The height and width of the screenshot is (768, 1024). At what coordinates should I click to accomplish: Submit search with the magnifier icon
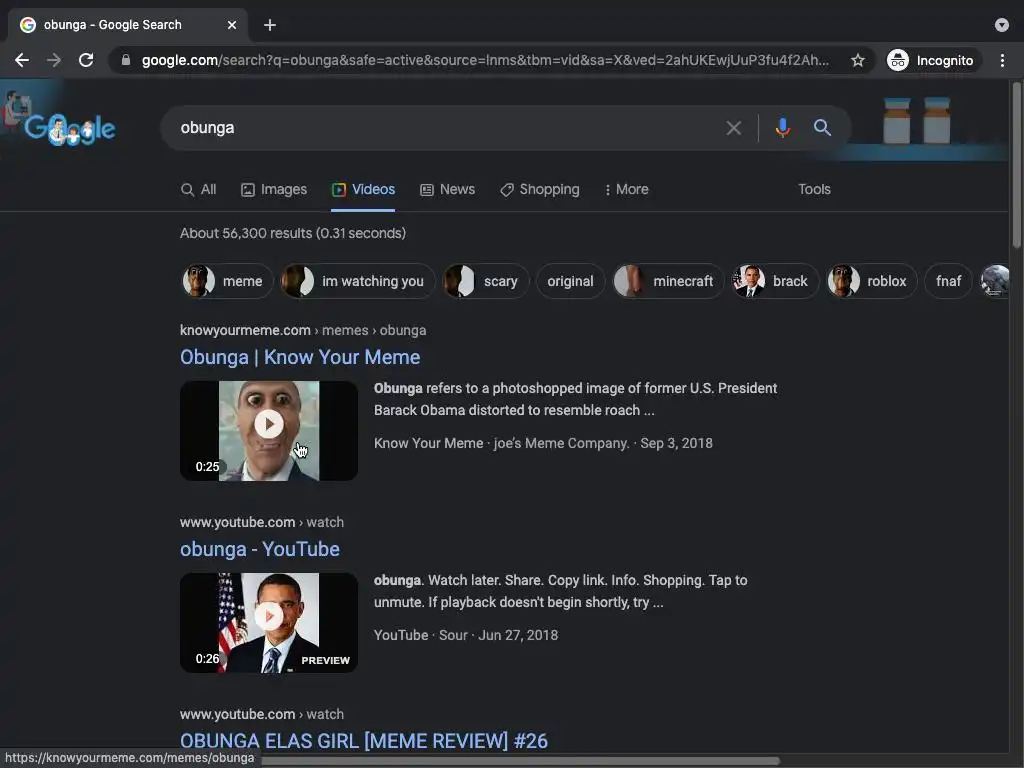(x=822, y=128)
